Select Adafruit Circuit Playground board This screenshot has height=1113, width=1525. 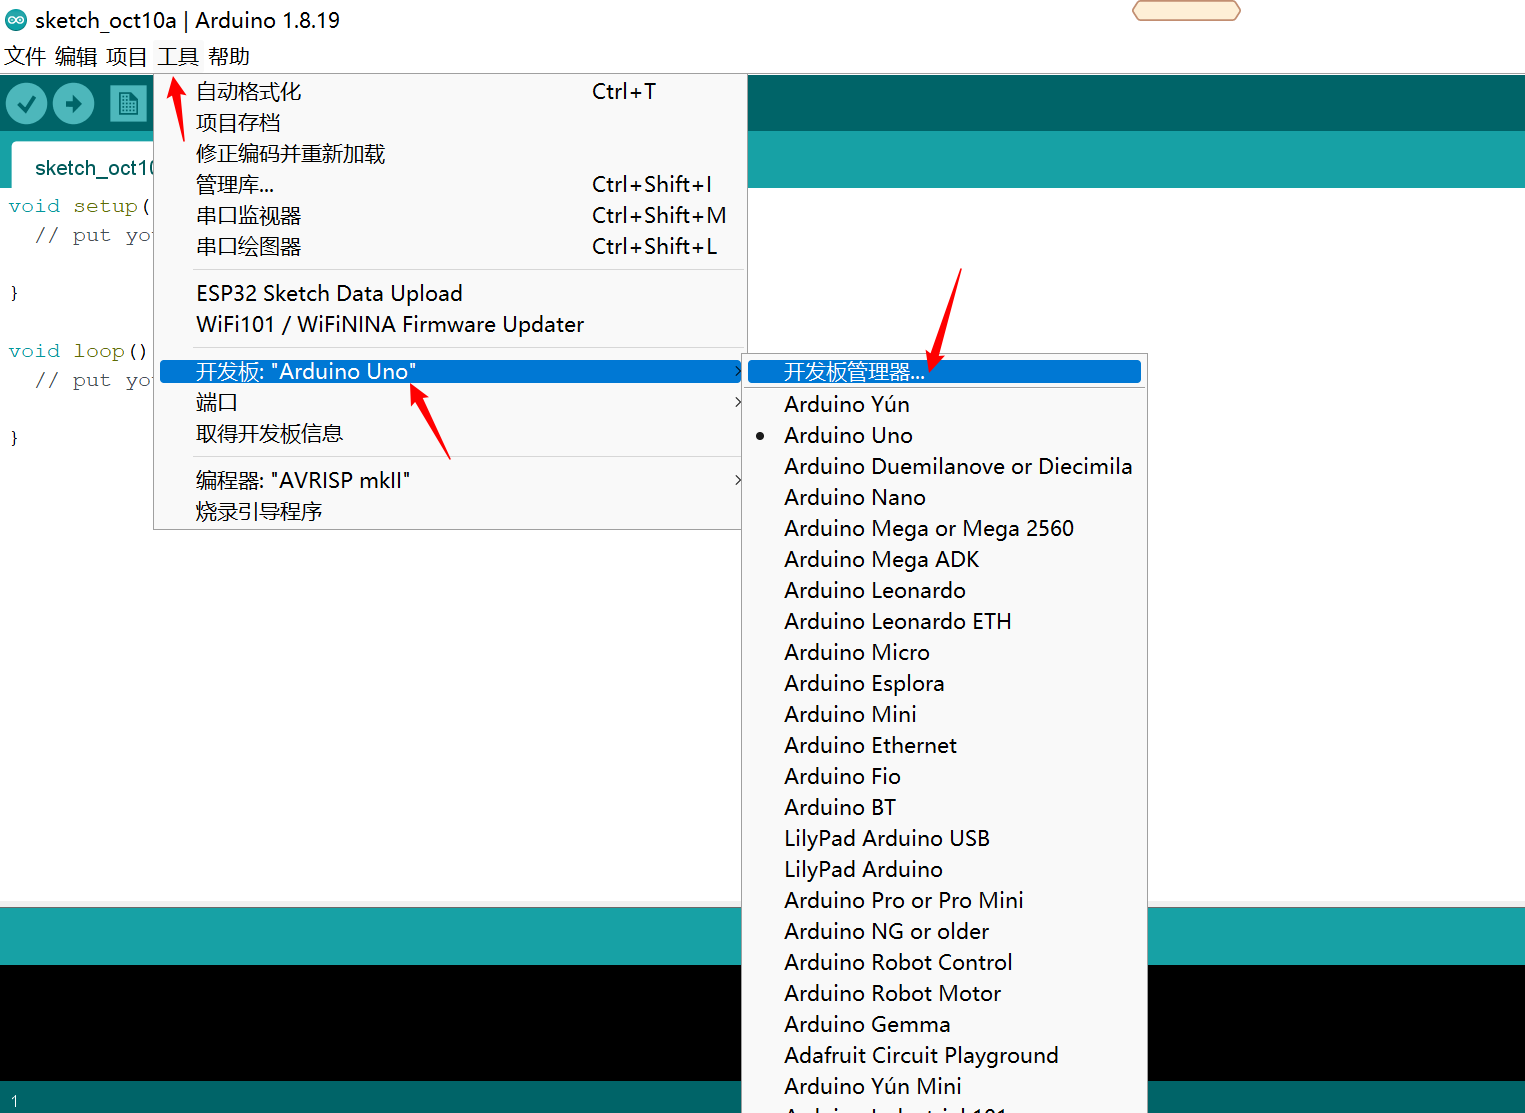tap(944, 1055)
